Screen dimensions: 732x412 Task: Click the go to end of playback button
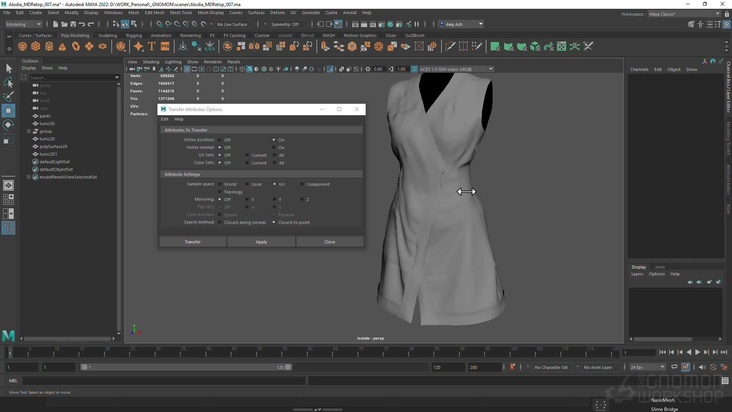[x=724, y=352]
